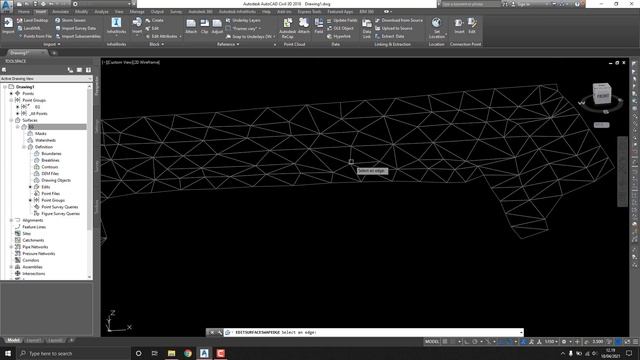
Task: Launch Autodesk ReCap
Action: (287, 26)
